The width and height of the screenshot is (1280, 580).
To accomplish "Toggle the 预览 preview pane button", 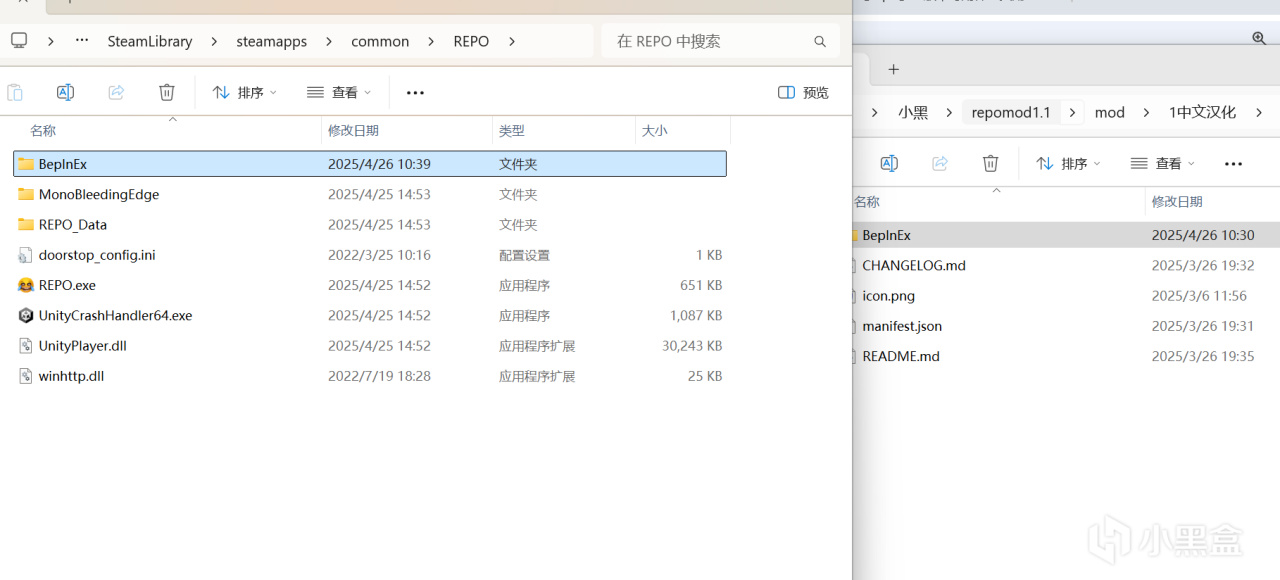I will click(x=803, y=92).
